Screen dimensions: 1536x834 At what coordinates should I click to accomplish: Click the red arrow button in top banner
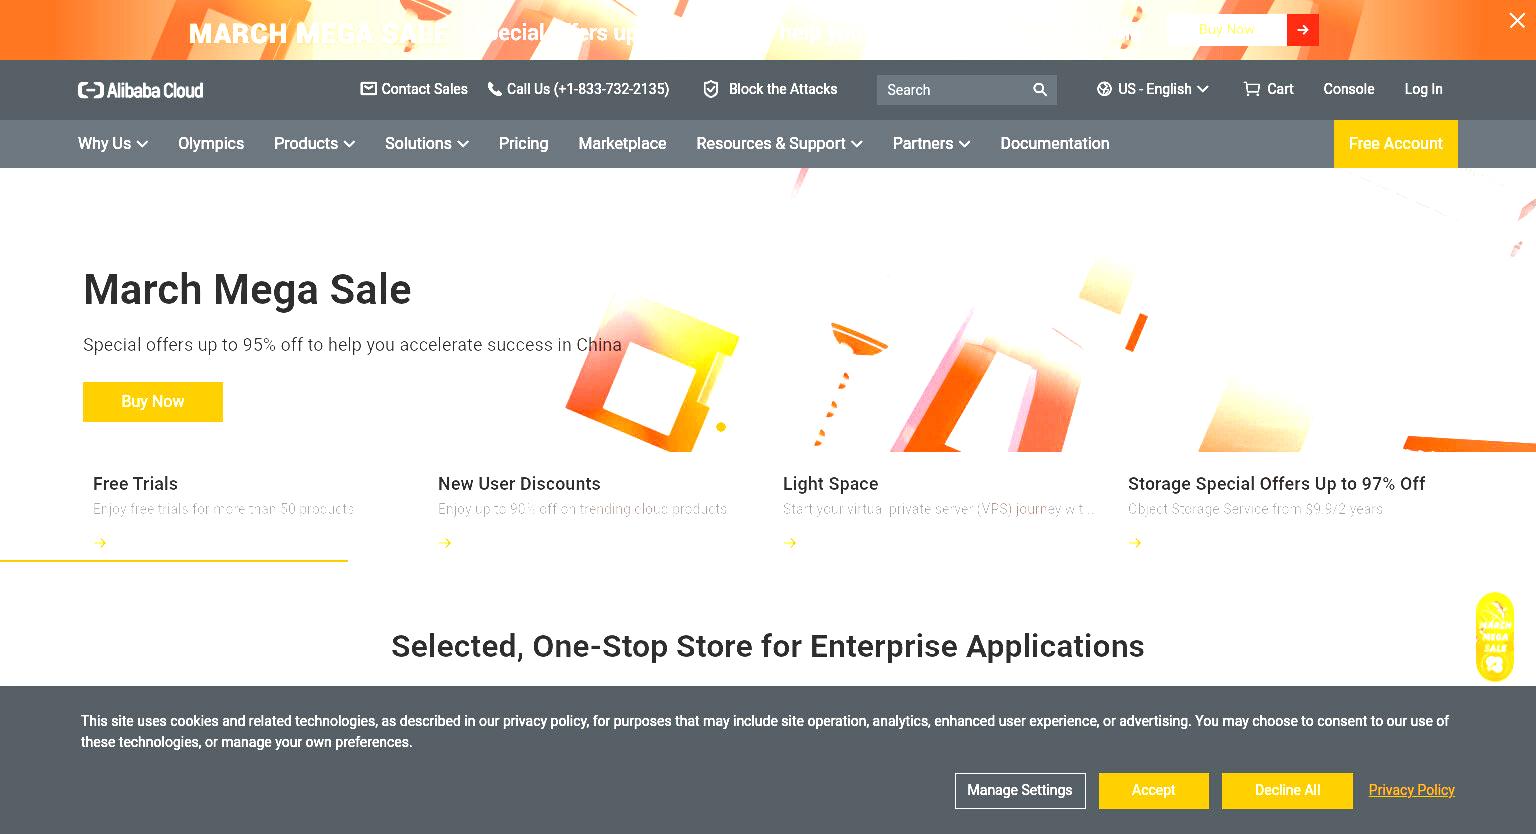[x=1303, y=30]
